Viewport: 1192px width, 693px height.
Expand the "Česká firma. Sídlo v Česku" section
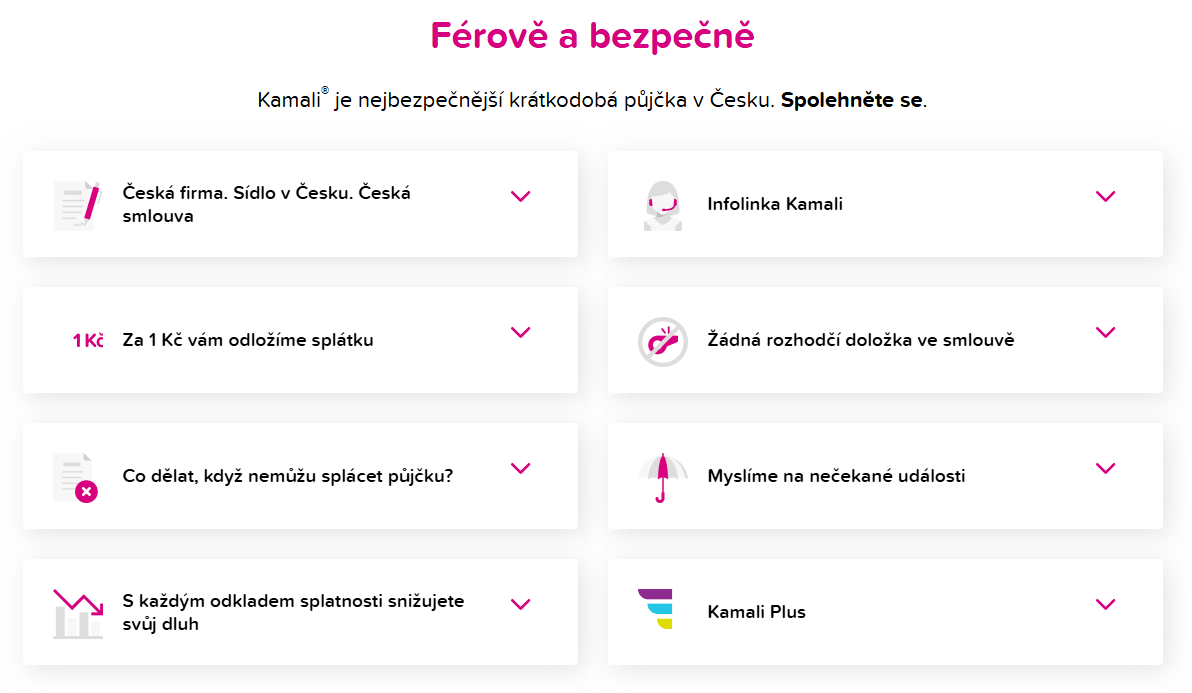point(520,196)
